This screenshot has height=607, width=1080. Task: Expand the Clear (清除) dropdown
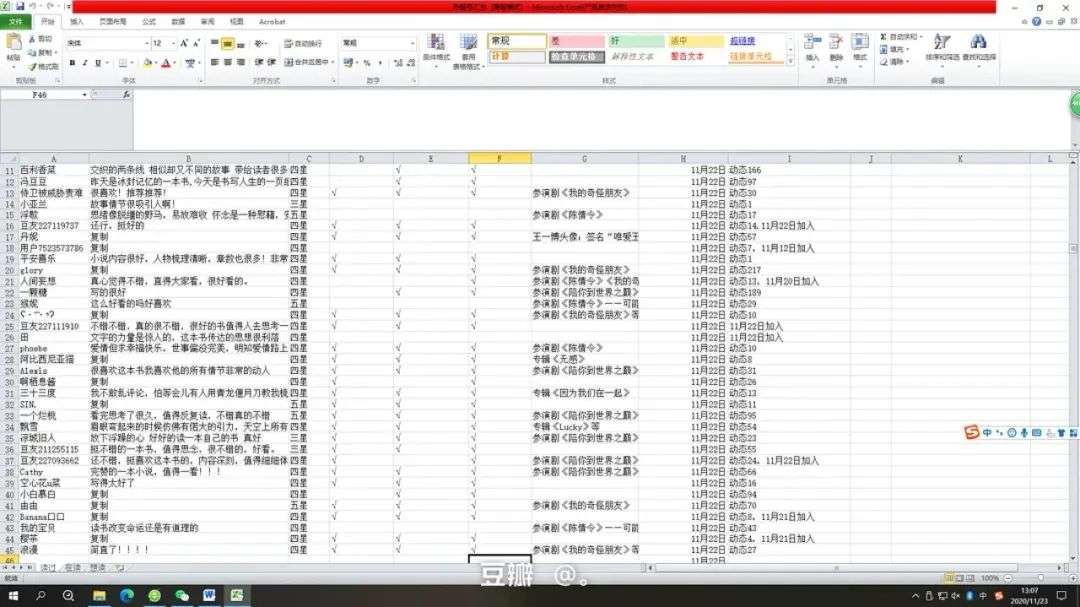pyautogui.click(x=908, y=62)
